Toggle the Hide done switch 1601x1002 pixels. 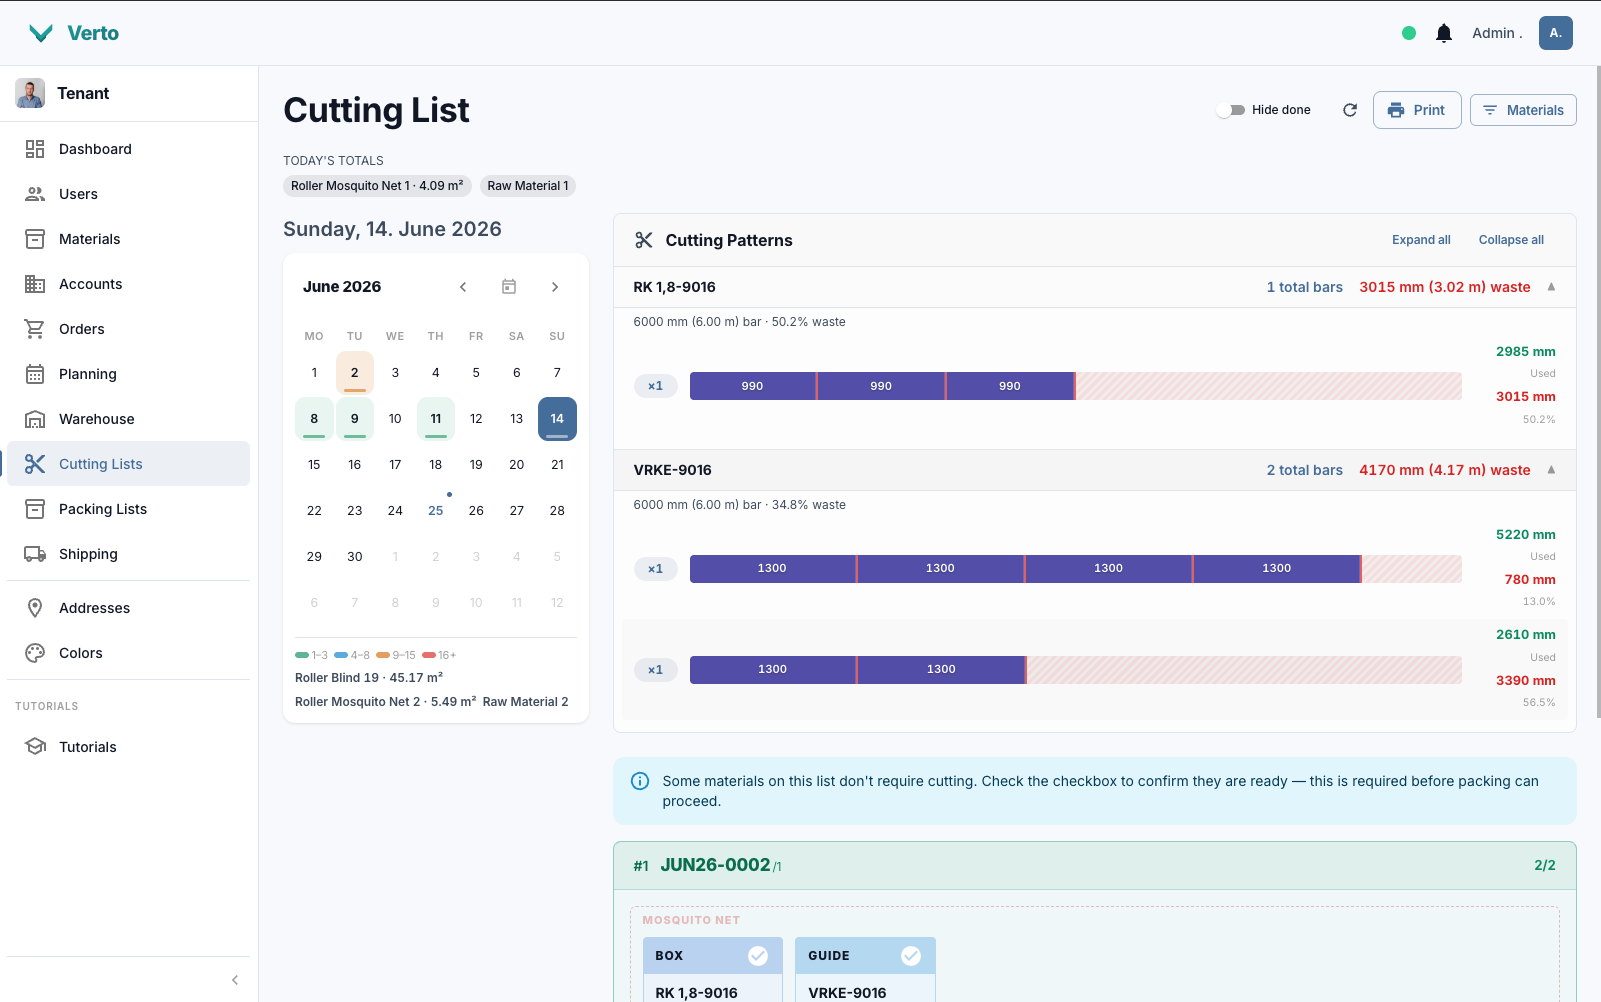pyautogui.click(x=1231, y=110)
